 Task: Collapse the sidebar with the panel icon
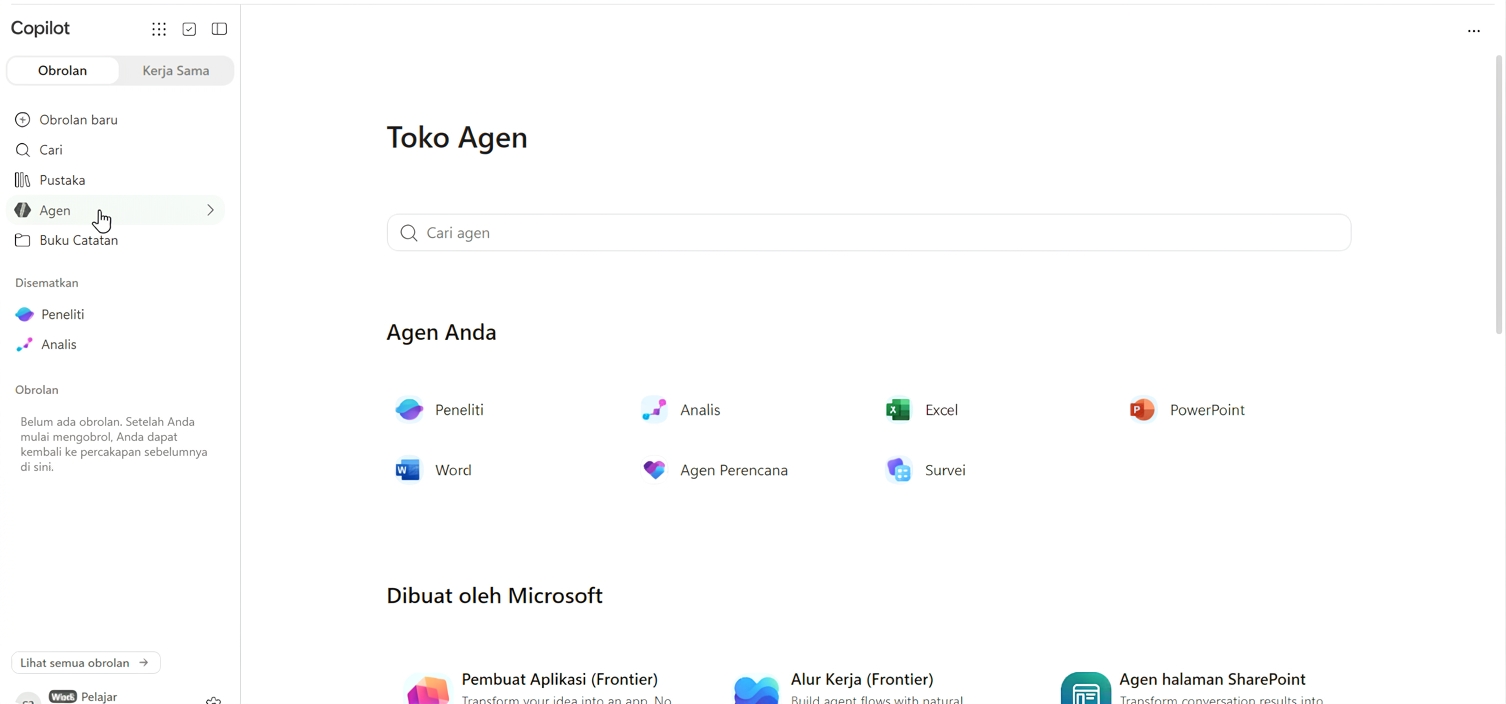pyautogui.click(x=220, y=29)
